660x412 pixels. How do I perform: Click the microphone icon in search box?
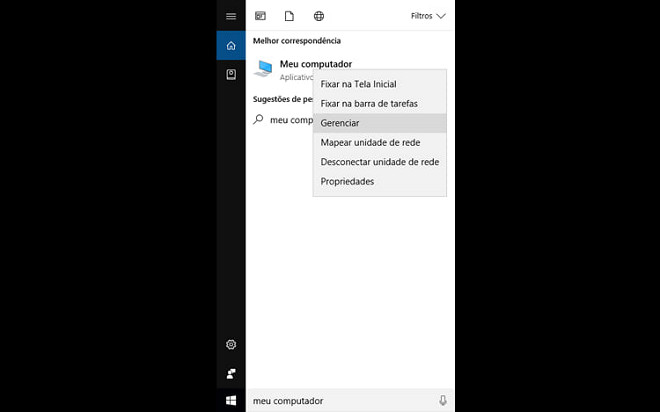[443, 400]
